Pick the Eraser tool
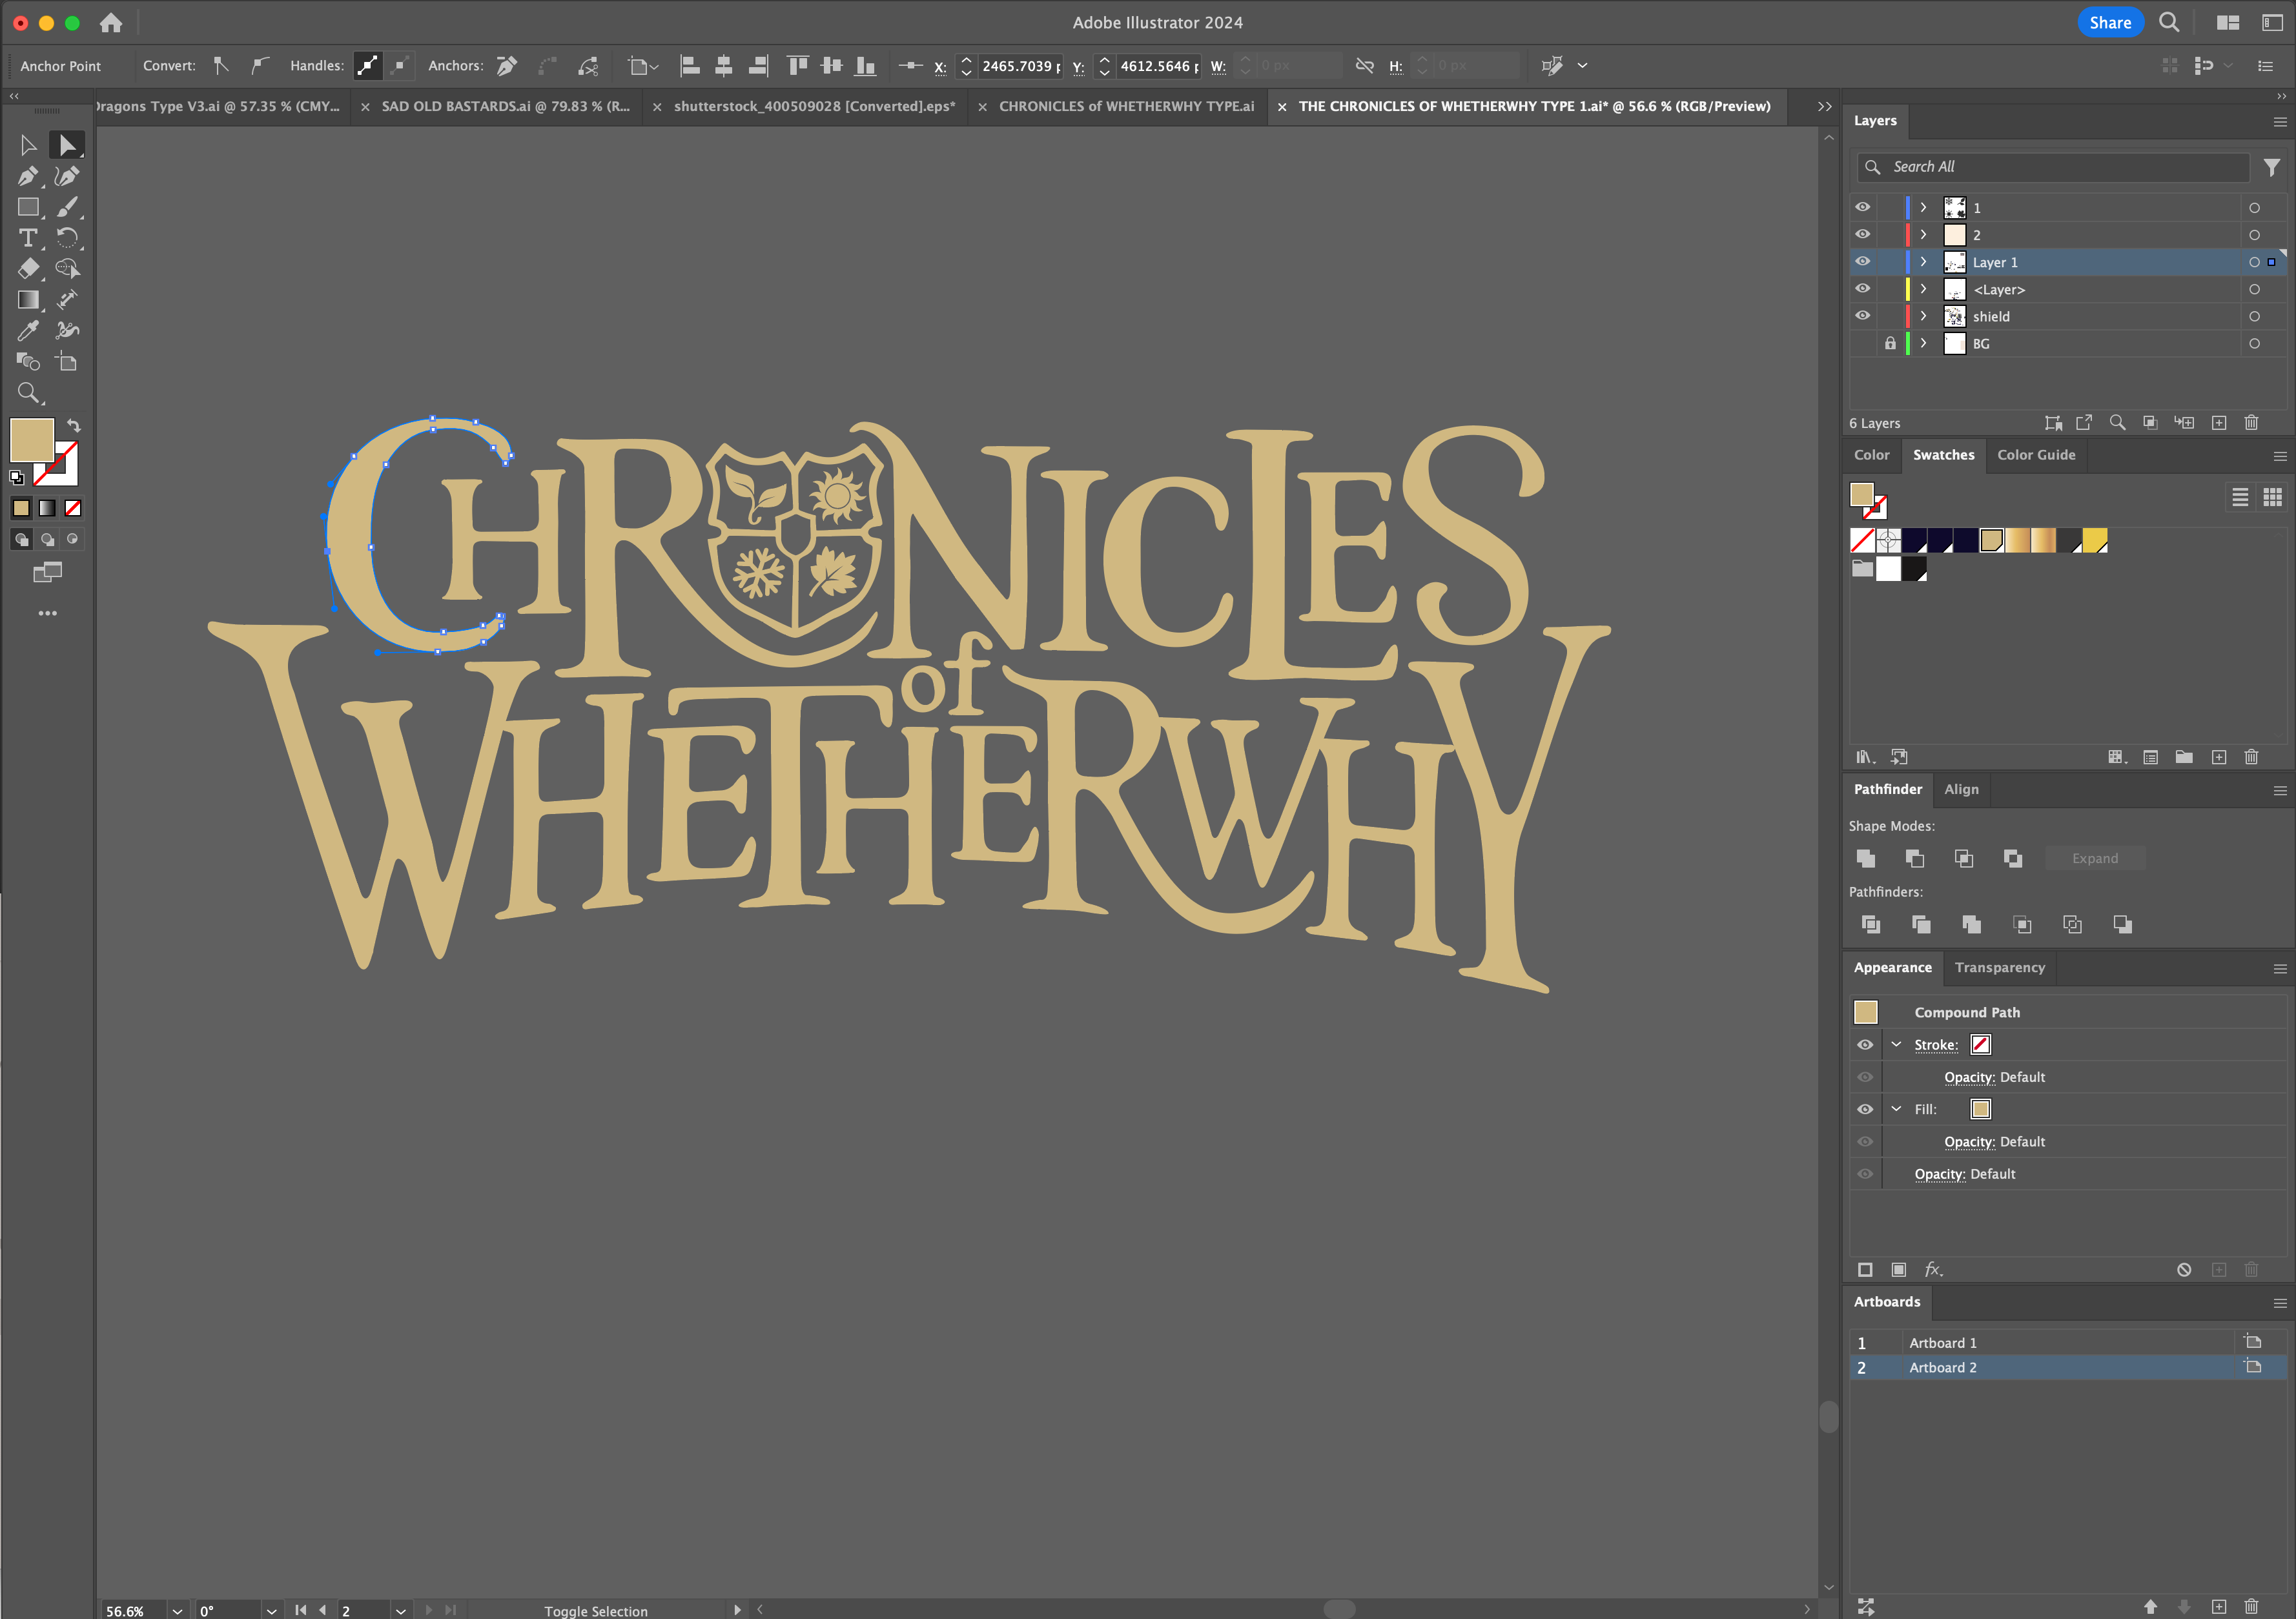 click(x=27, y=268)
